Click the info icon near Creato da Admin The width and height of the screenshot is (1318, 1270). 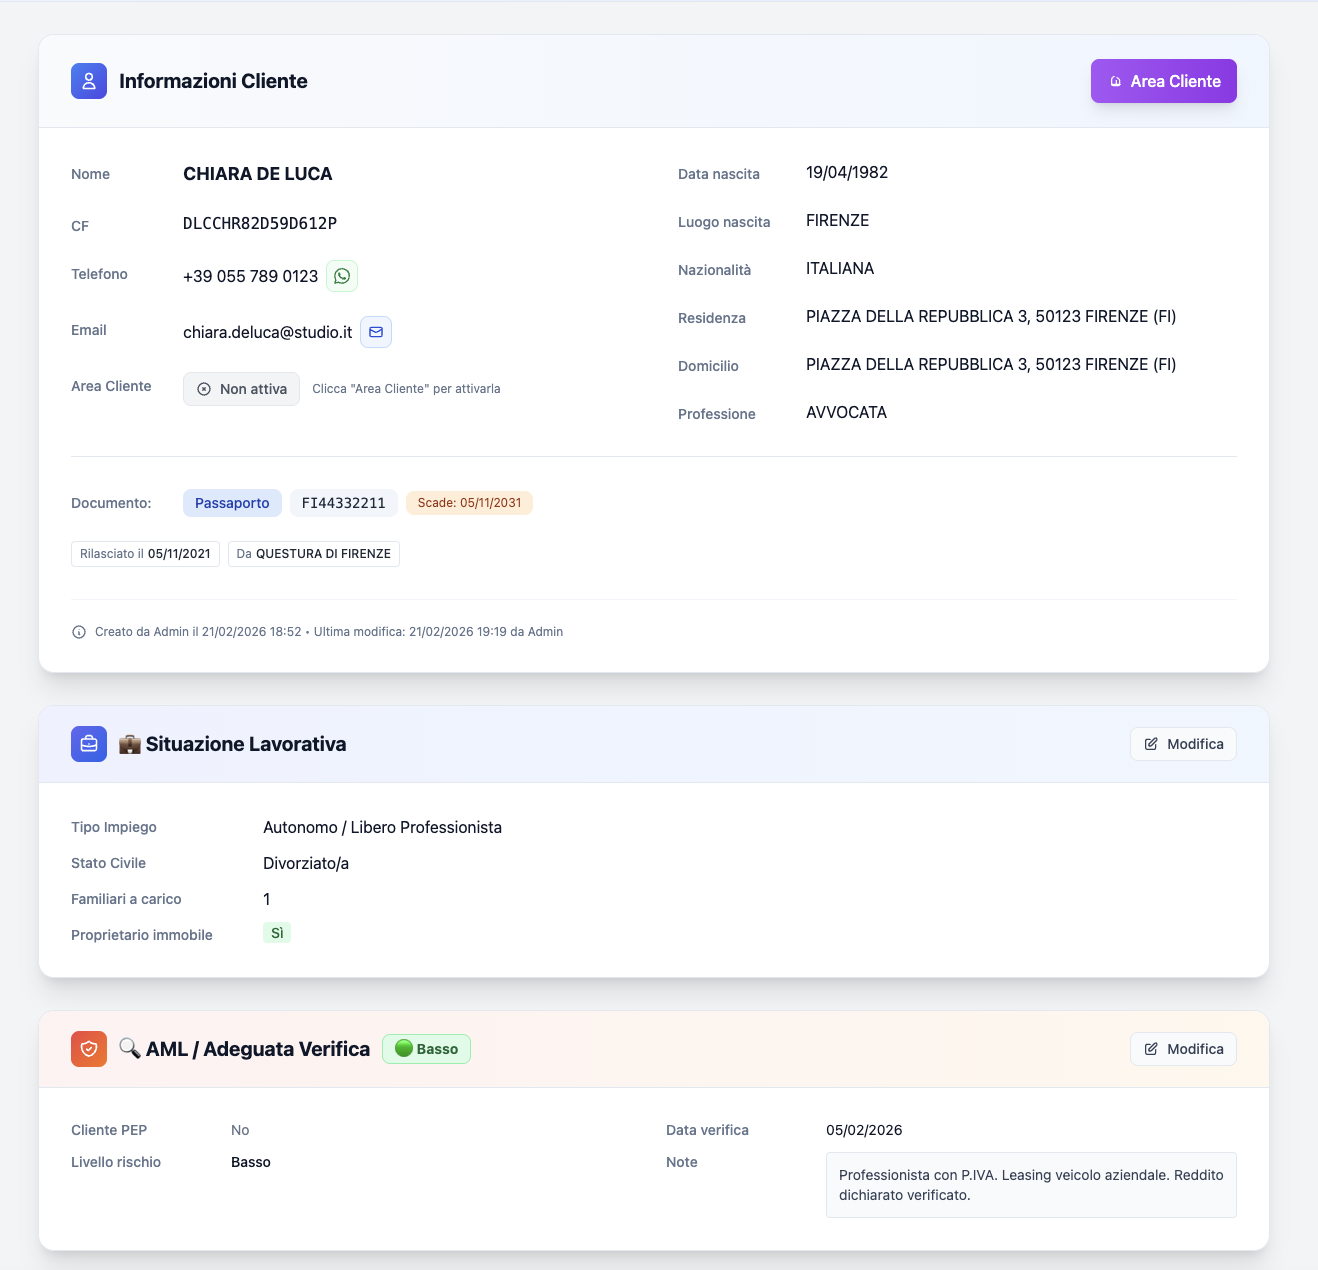(79, 632)
